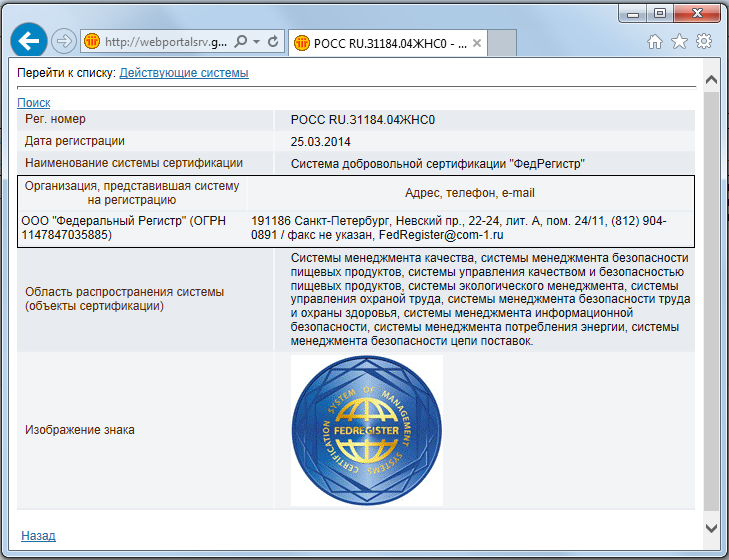
Task: Click the browser Forward arrow button
Action: click(63, 41)
